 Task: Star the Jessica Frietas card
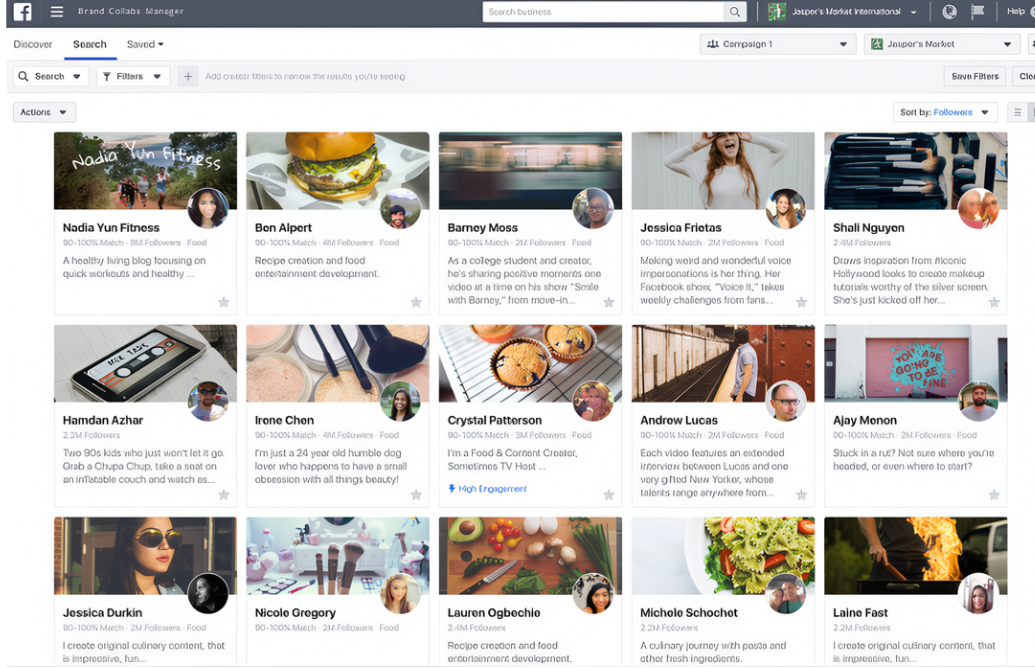pos(801,302)
